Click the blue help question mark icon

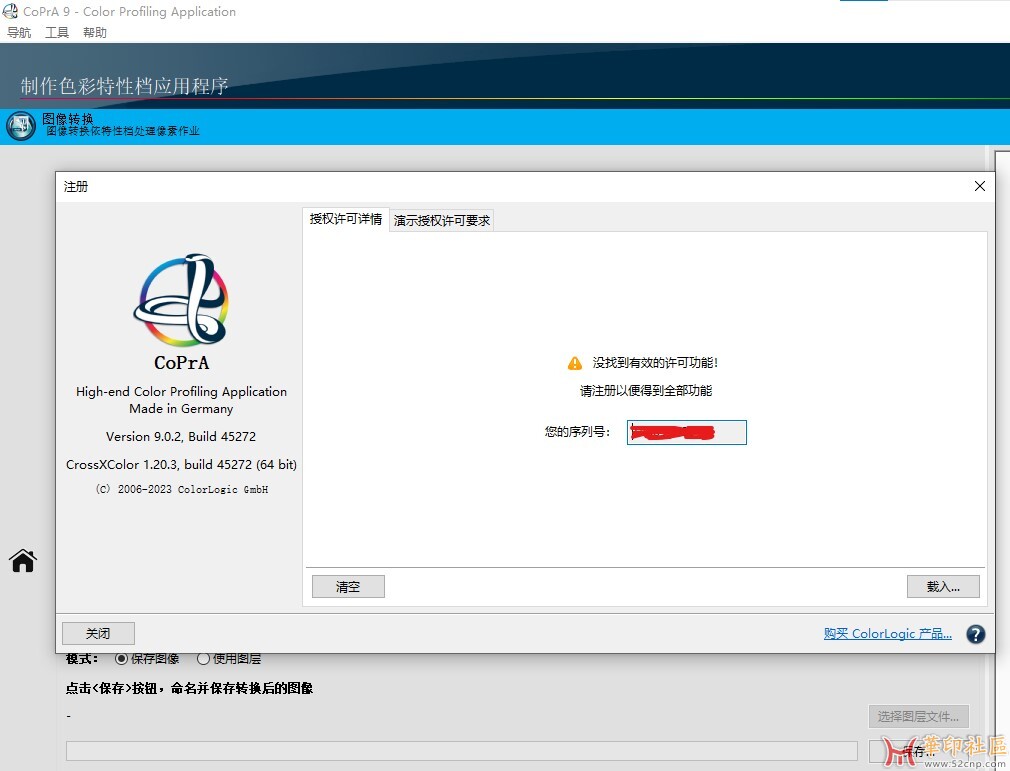(975, 634)
